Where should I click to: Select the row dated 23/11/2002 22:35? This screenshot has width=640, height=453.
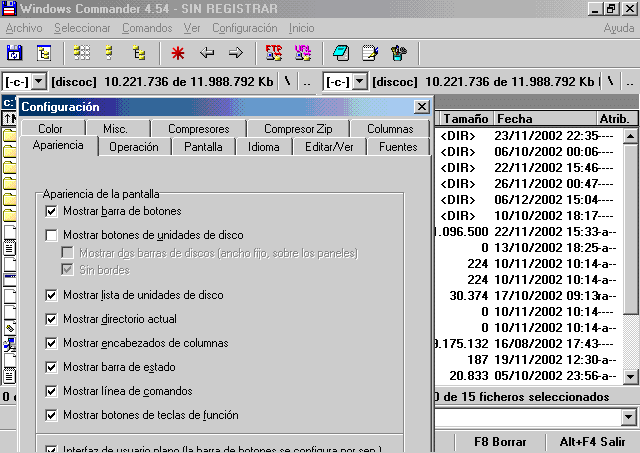click(x=529, y=135)
